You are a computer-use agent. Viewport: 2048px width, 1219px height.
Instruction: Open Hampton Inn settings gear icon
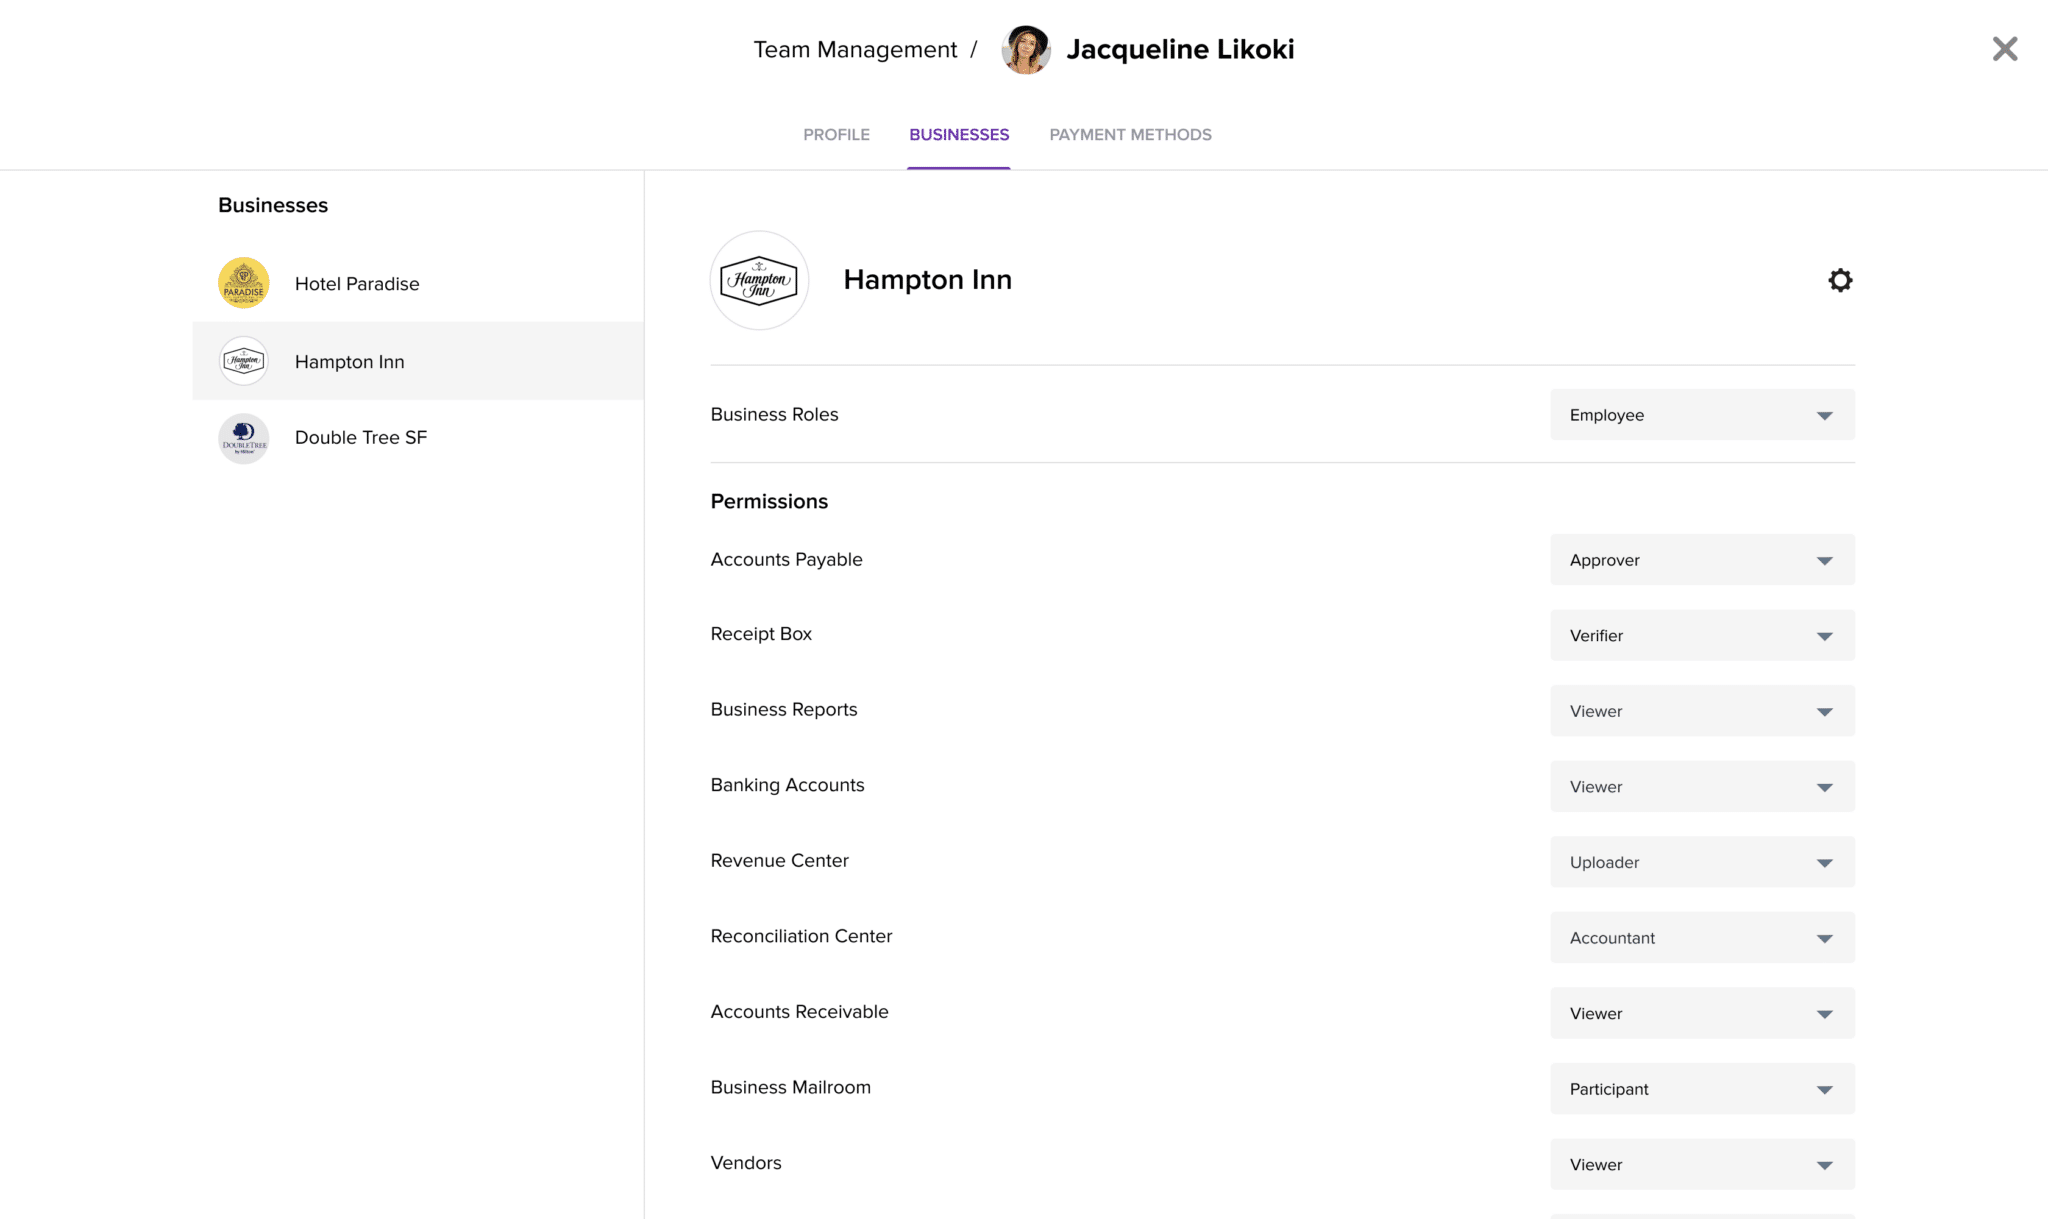click(x=1840, y=280)
